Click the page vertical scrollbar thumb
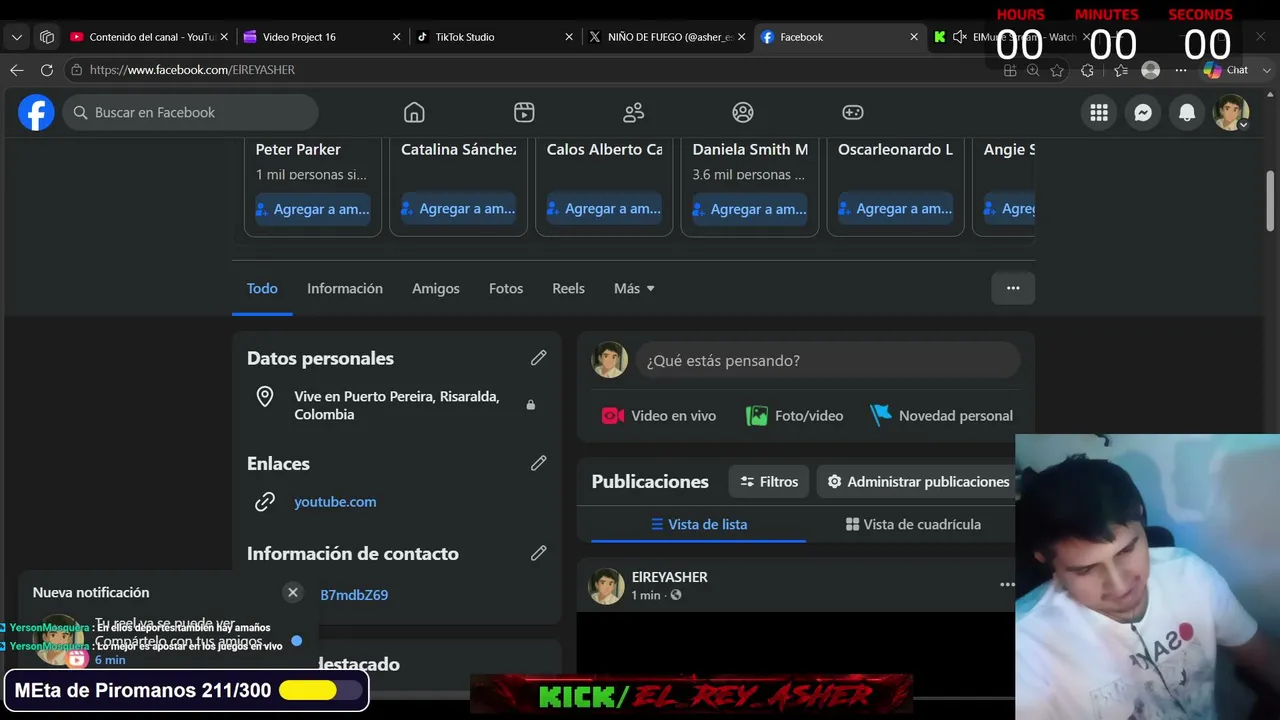 tap(1271, 199)
